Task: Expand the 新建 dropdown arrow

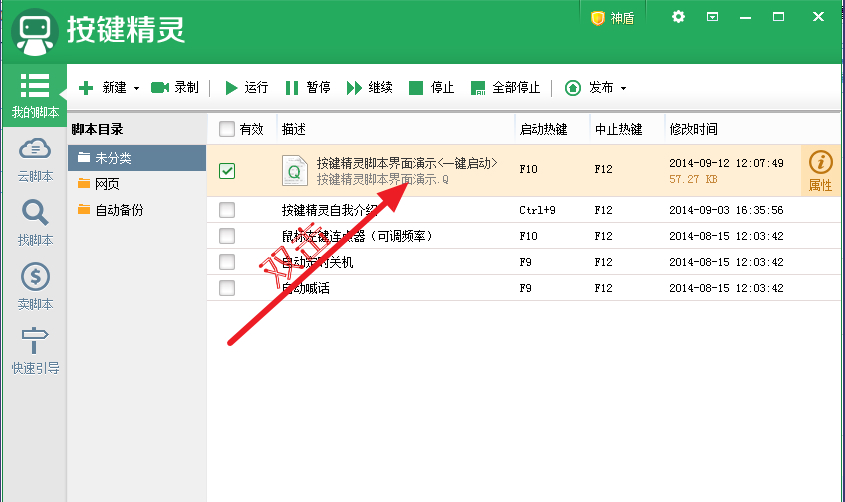Action: coord(136,88)
